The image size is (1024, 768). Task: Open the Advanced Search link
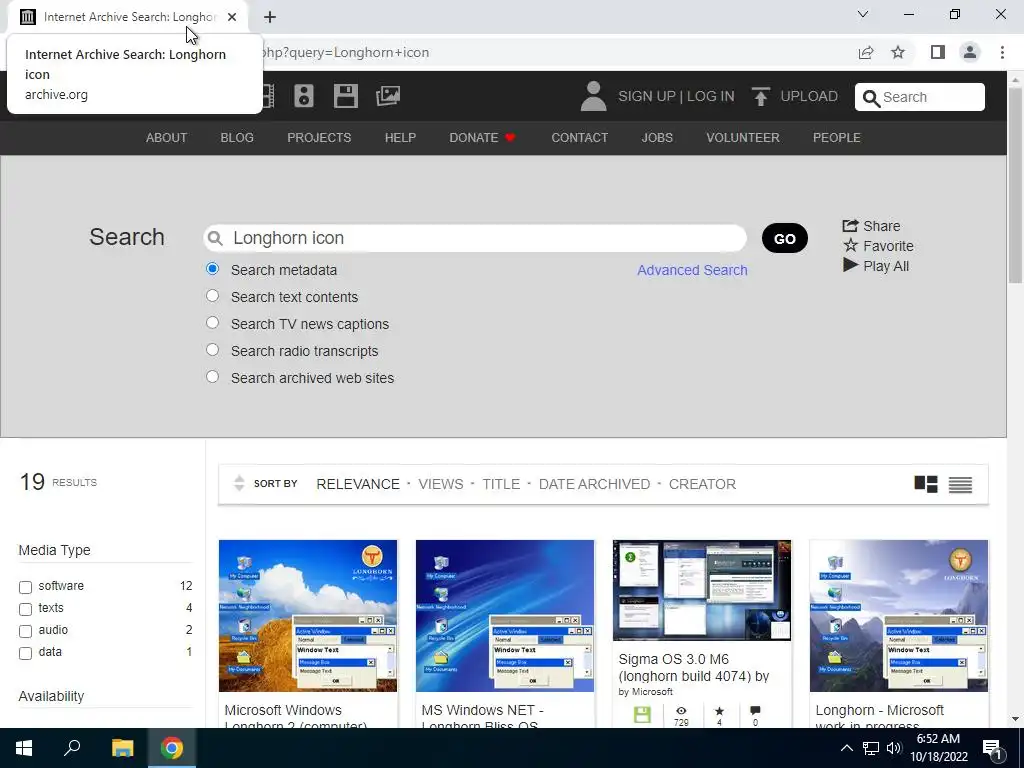(692, 270)
